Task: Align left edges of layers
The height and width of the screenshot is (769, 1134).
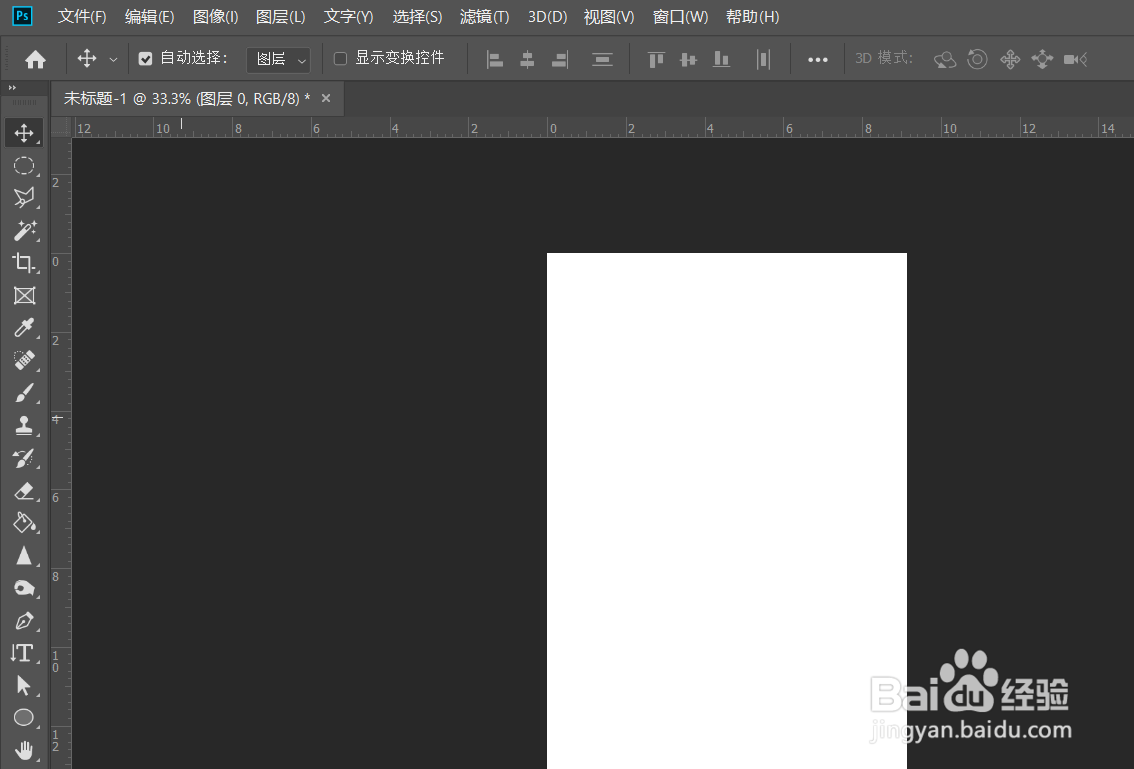Action: click(495, 59)
